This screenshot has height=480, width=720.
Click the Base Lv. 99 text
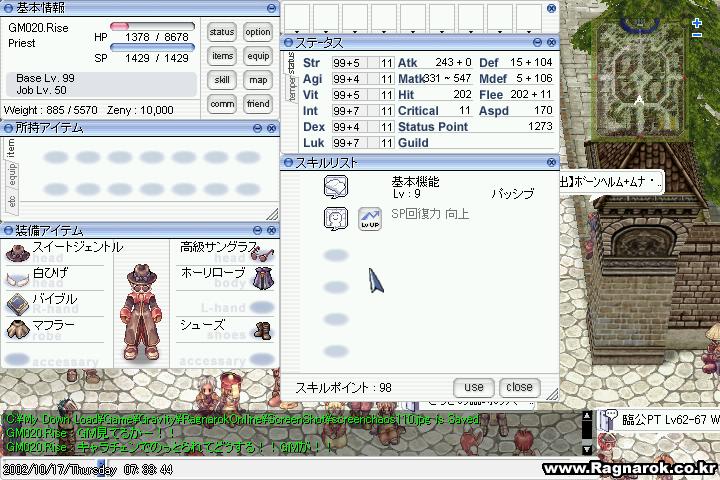pyautogui.click(x=45, y=78)
